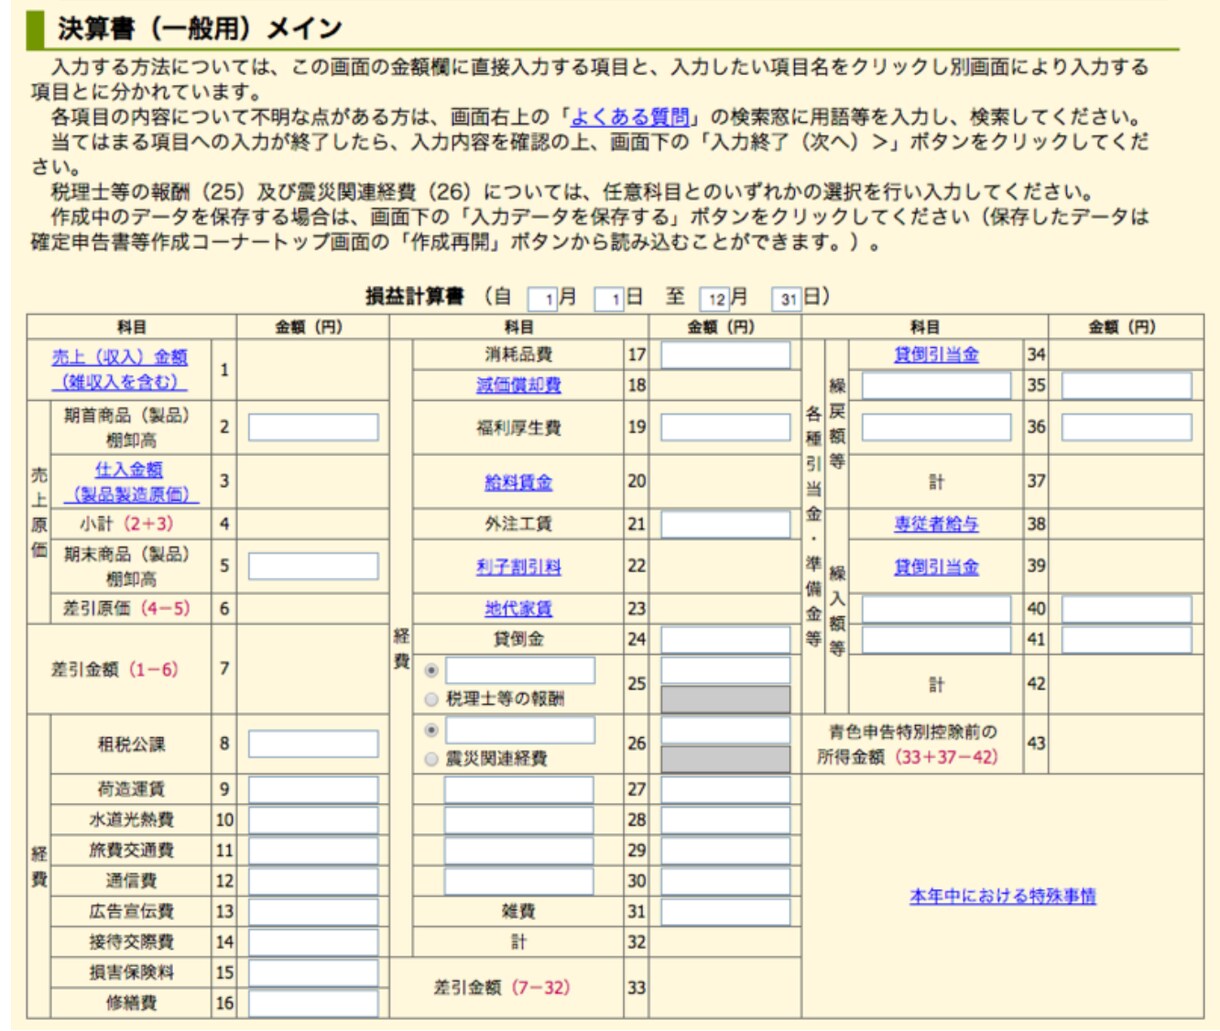
Task: Click the amount field in row 27
Action: (725, 789)
